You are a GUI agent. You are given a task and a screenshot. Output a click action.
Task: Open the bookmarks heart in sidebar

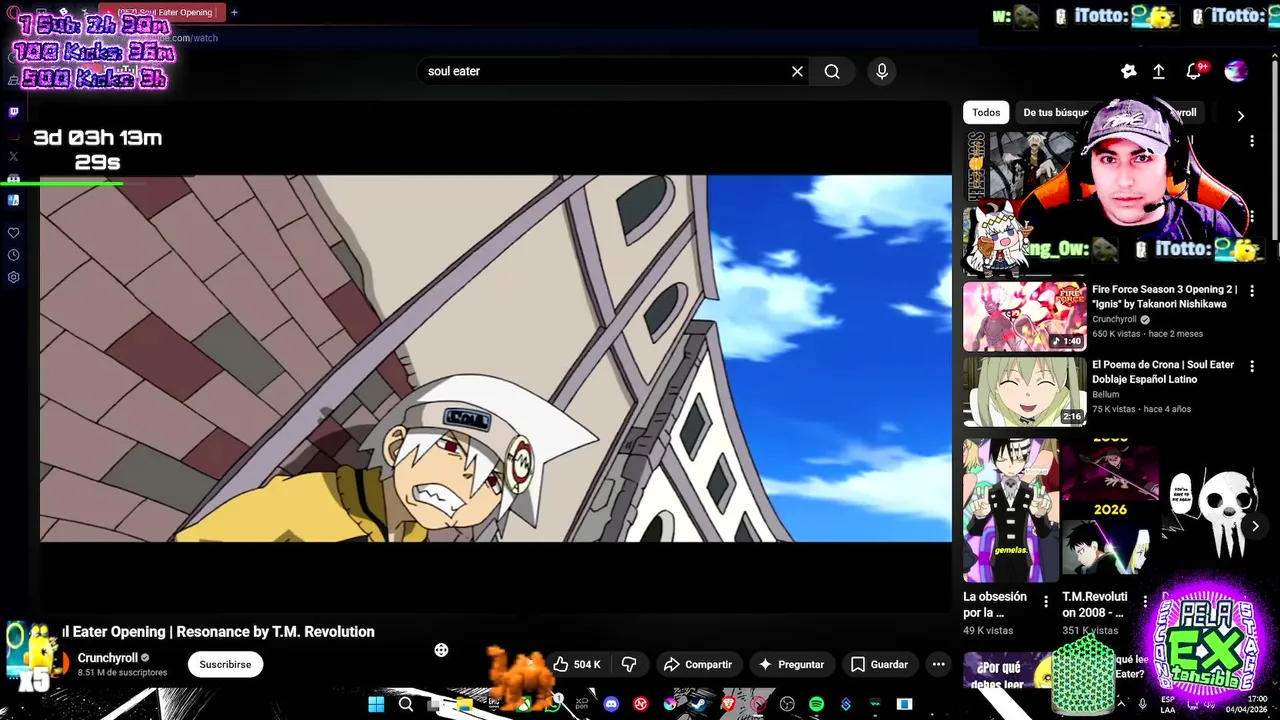[x=13, y=232]
